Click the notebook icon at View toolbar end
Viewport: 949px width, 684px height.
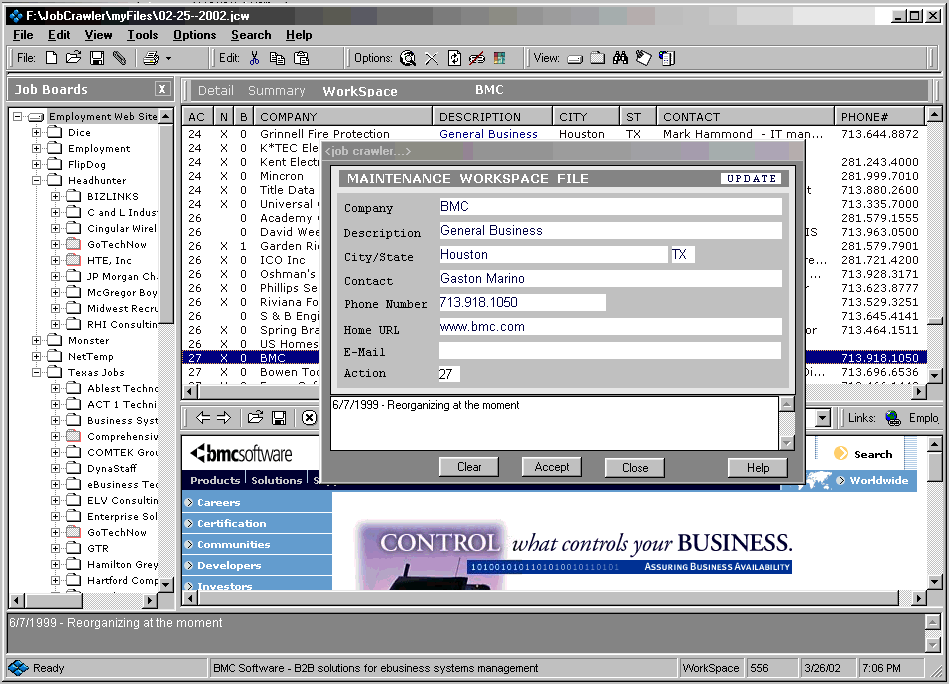[667, 58]
